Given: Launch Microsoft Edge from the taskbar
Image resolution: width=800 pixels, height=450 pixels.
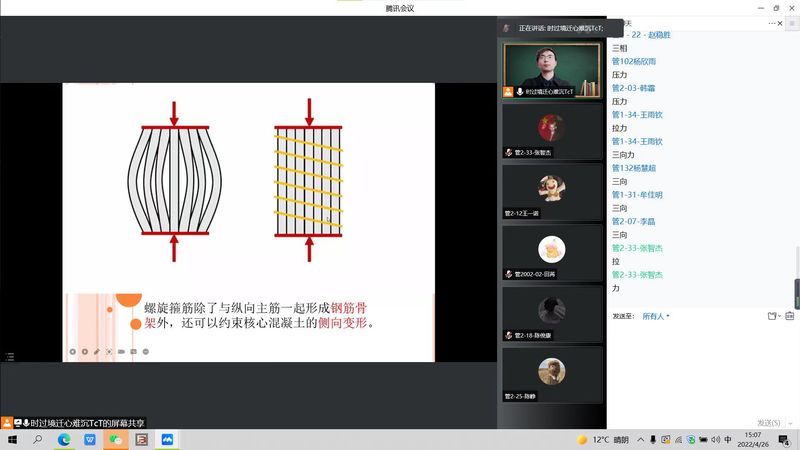Looking at the screenshot, I should tap(64, 439).
